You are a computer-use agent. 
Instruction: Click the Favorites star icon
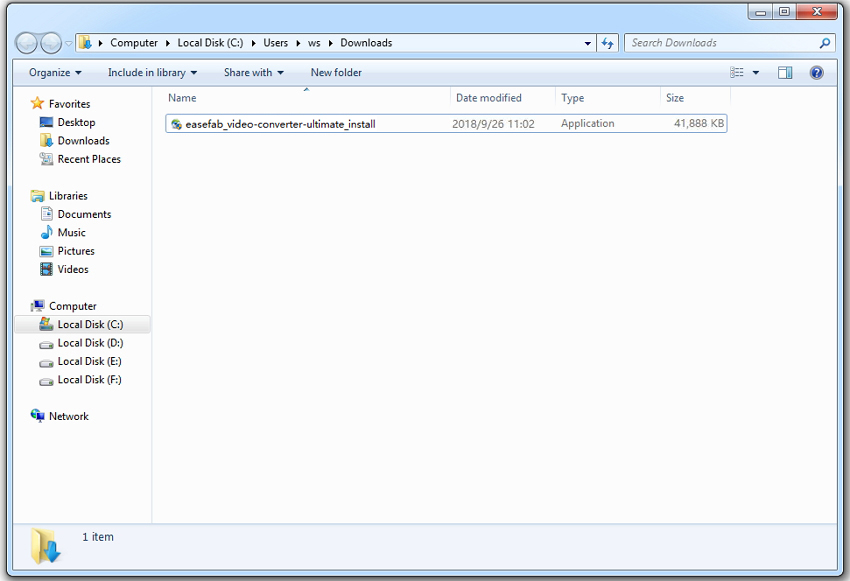click(37, 103)
